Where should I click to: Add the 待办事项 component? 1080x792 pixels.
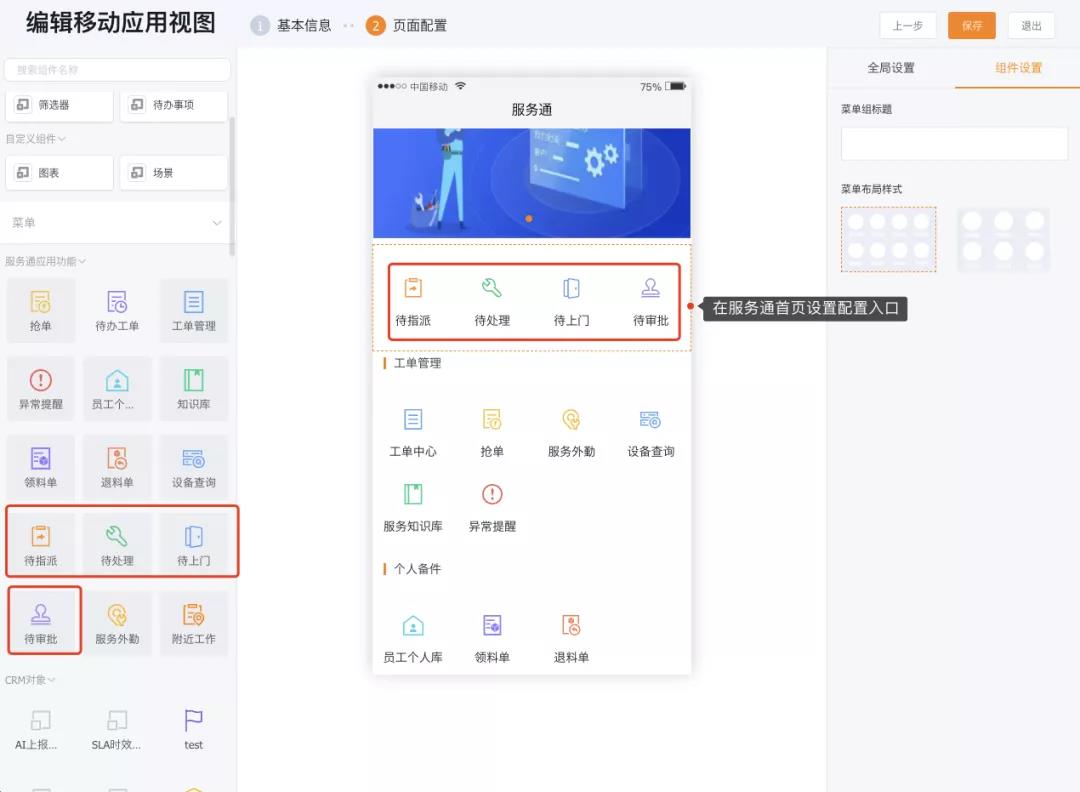pyautogui.click(x=174, y=105)
